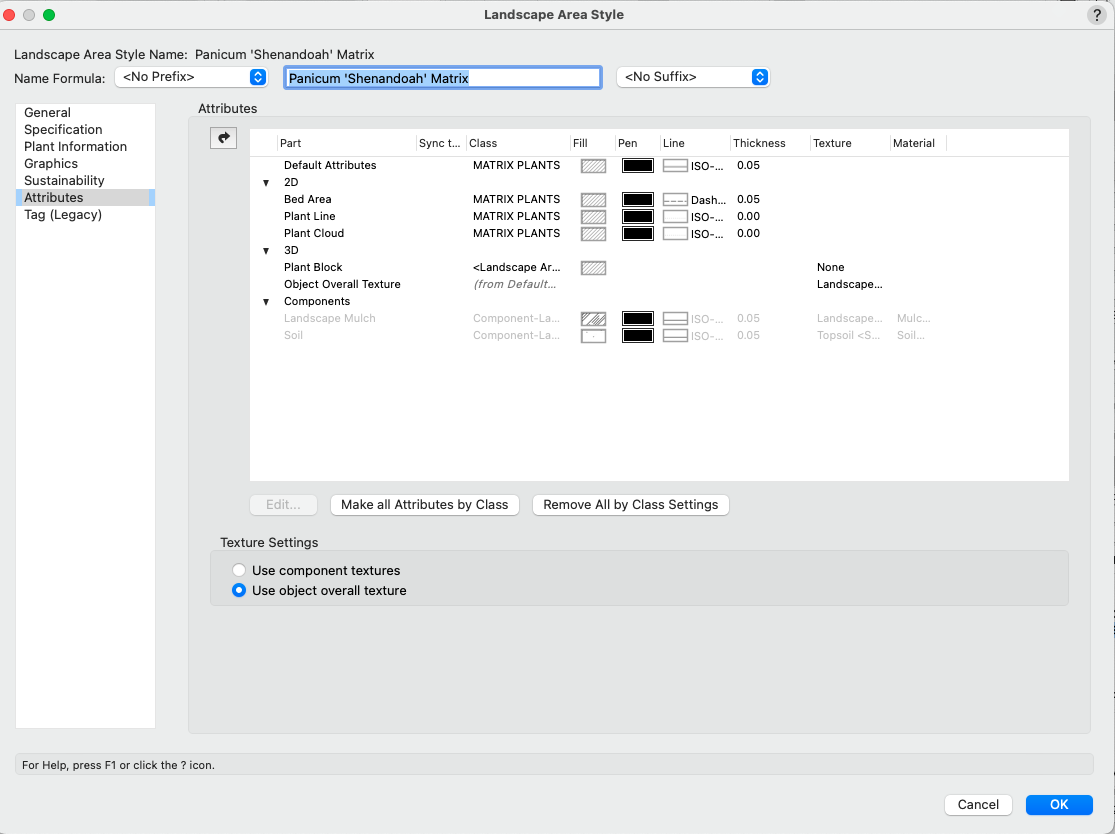Screen dimensions: 1115x834
Task: Click Default Attributes line style icon
Action: (675, 166)
